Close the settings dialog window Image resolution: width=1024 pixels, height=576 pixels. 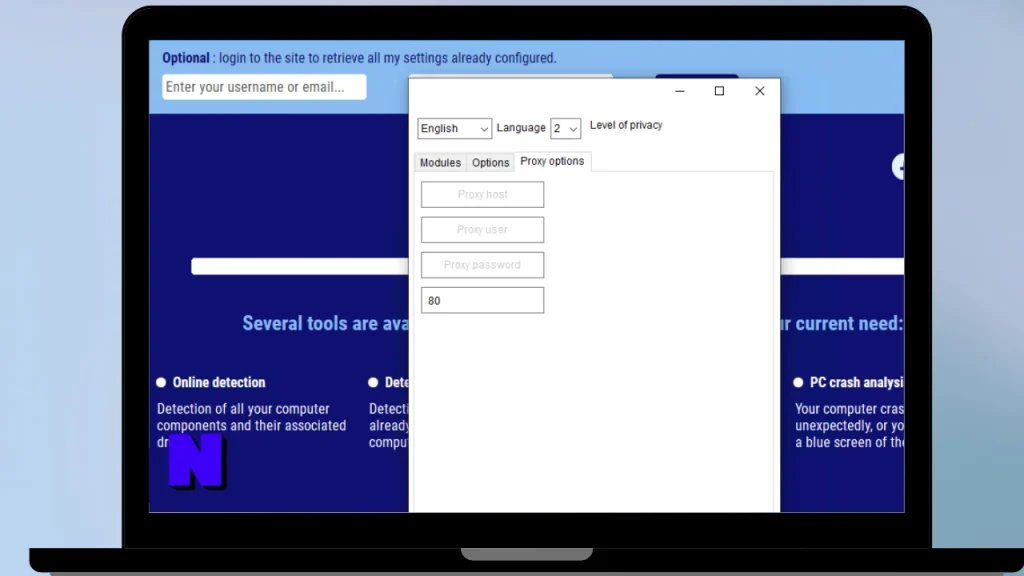coord(760,91)
